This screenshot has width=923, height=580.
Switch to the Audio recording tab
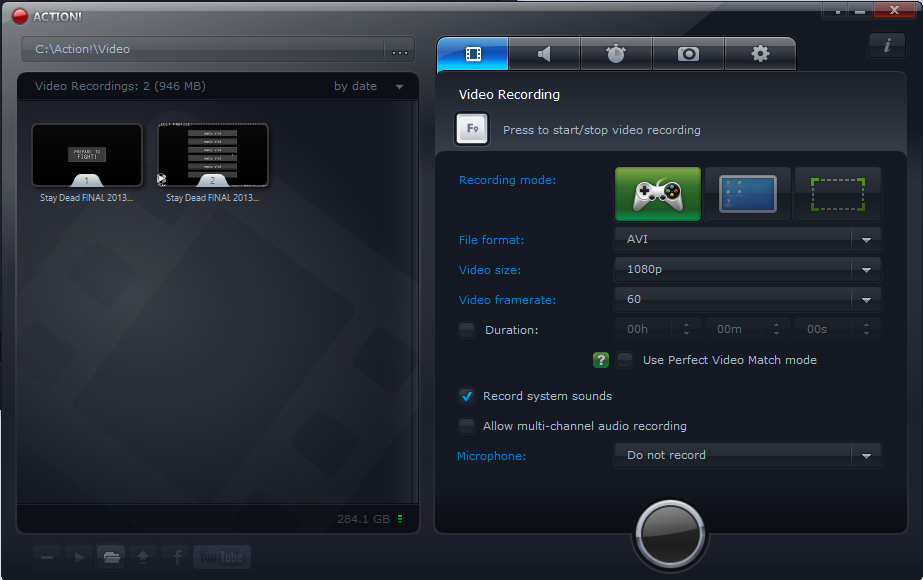click(544, 54)
